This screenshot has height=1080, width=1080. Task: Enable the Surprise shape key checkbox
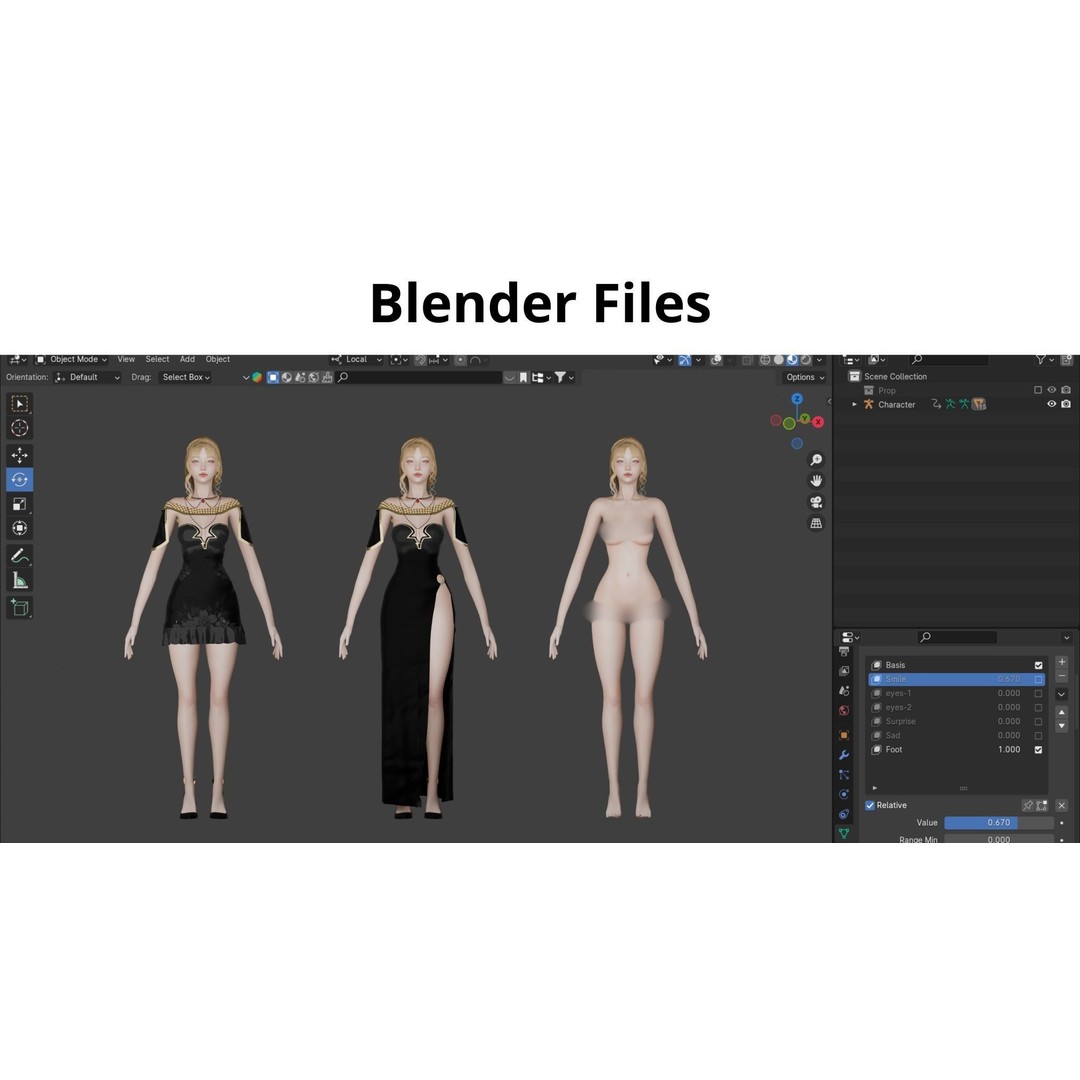(x=1039, y=722)
